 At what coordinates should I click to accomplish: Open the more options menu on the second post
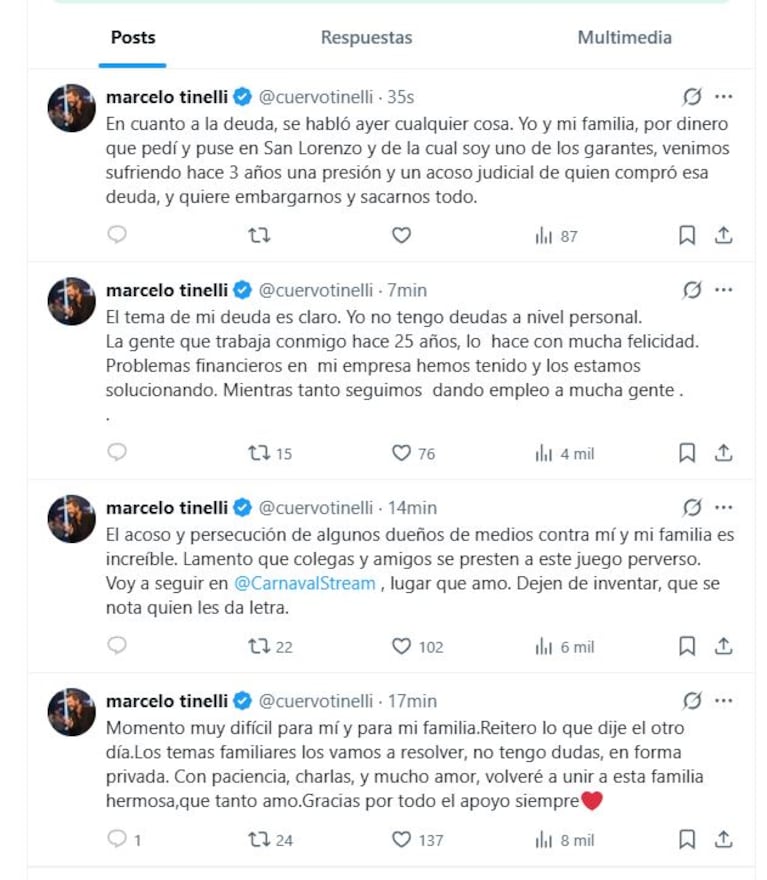722,290
